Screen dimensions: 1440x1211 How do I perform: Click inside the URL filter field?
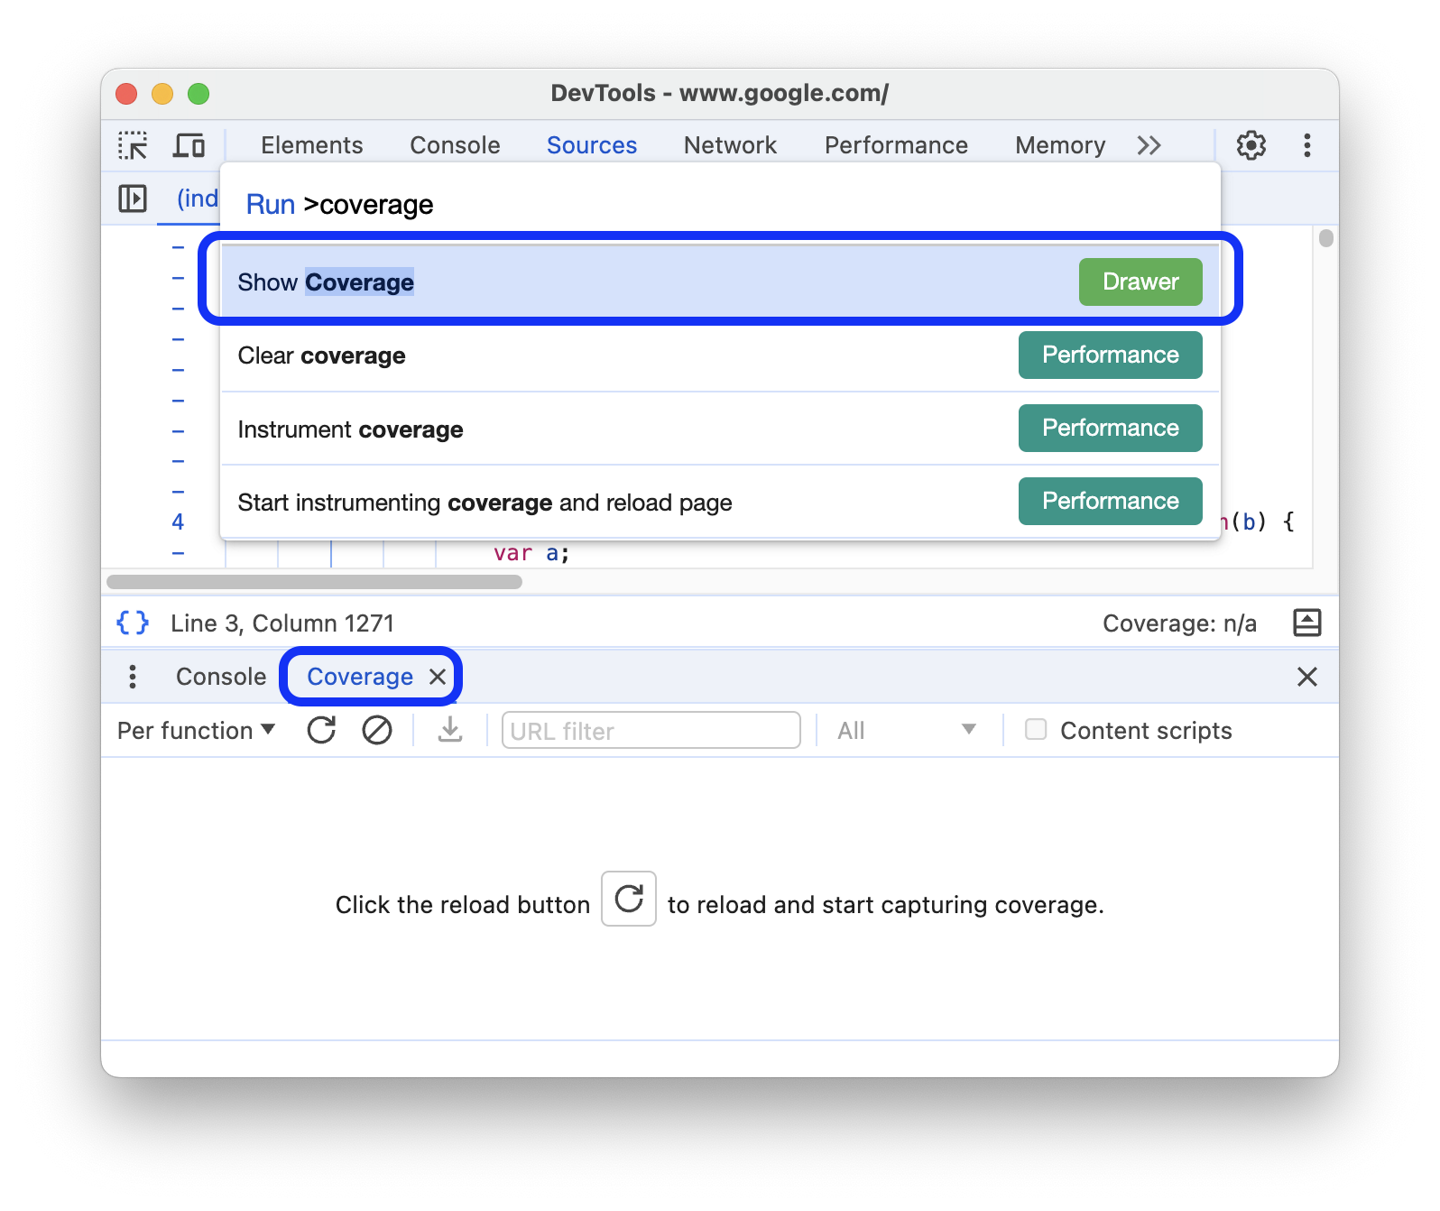650,730
